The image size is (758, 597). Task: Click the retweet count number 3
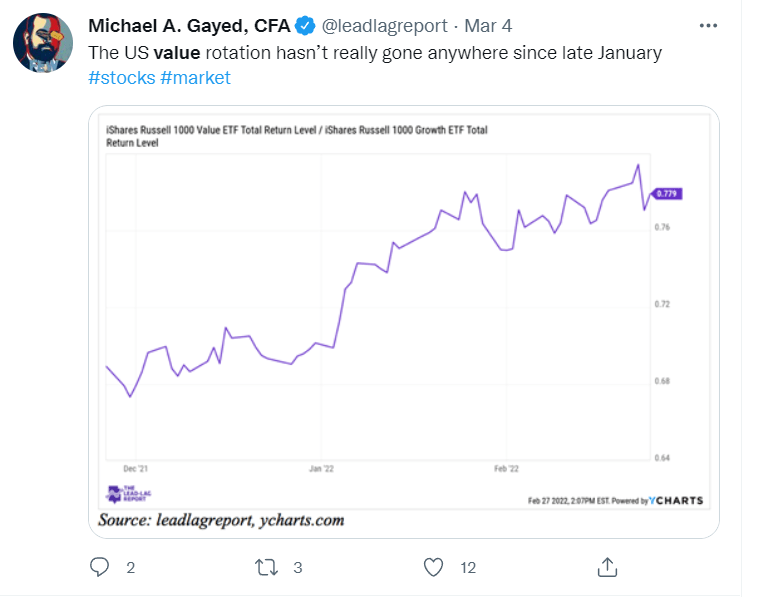coord(298,568)
